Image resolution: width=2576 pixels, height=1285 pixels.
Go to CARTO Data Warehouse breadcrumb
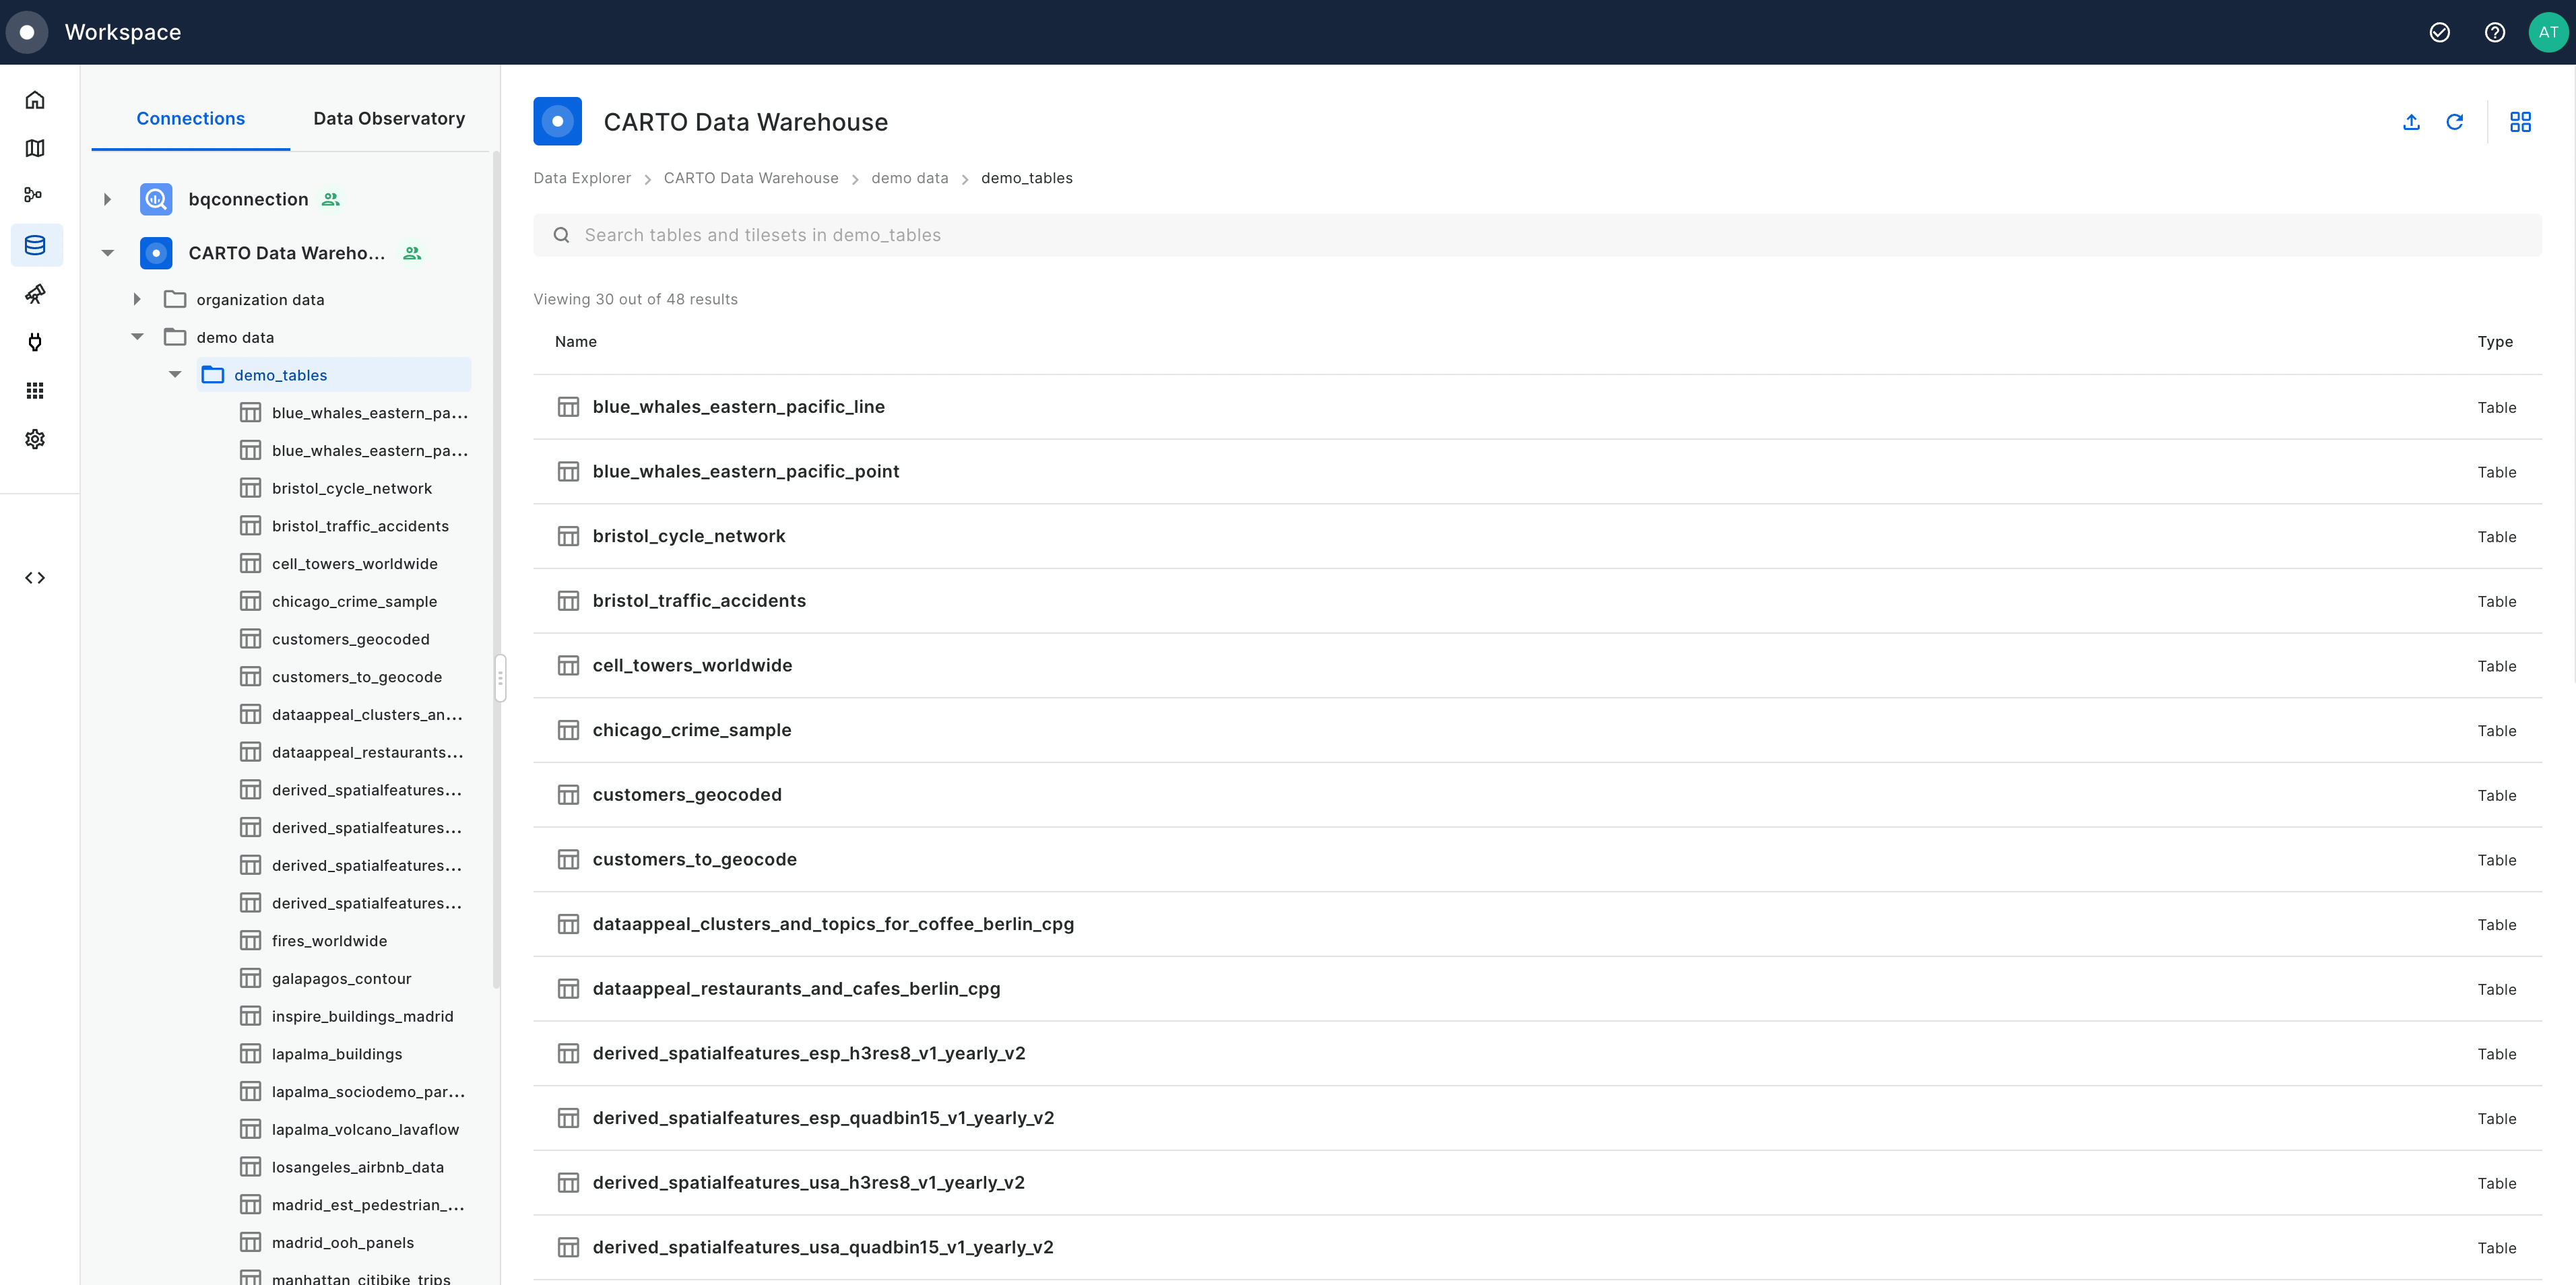pyautogui.click(x=751, y=178)
